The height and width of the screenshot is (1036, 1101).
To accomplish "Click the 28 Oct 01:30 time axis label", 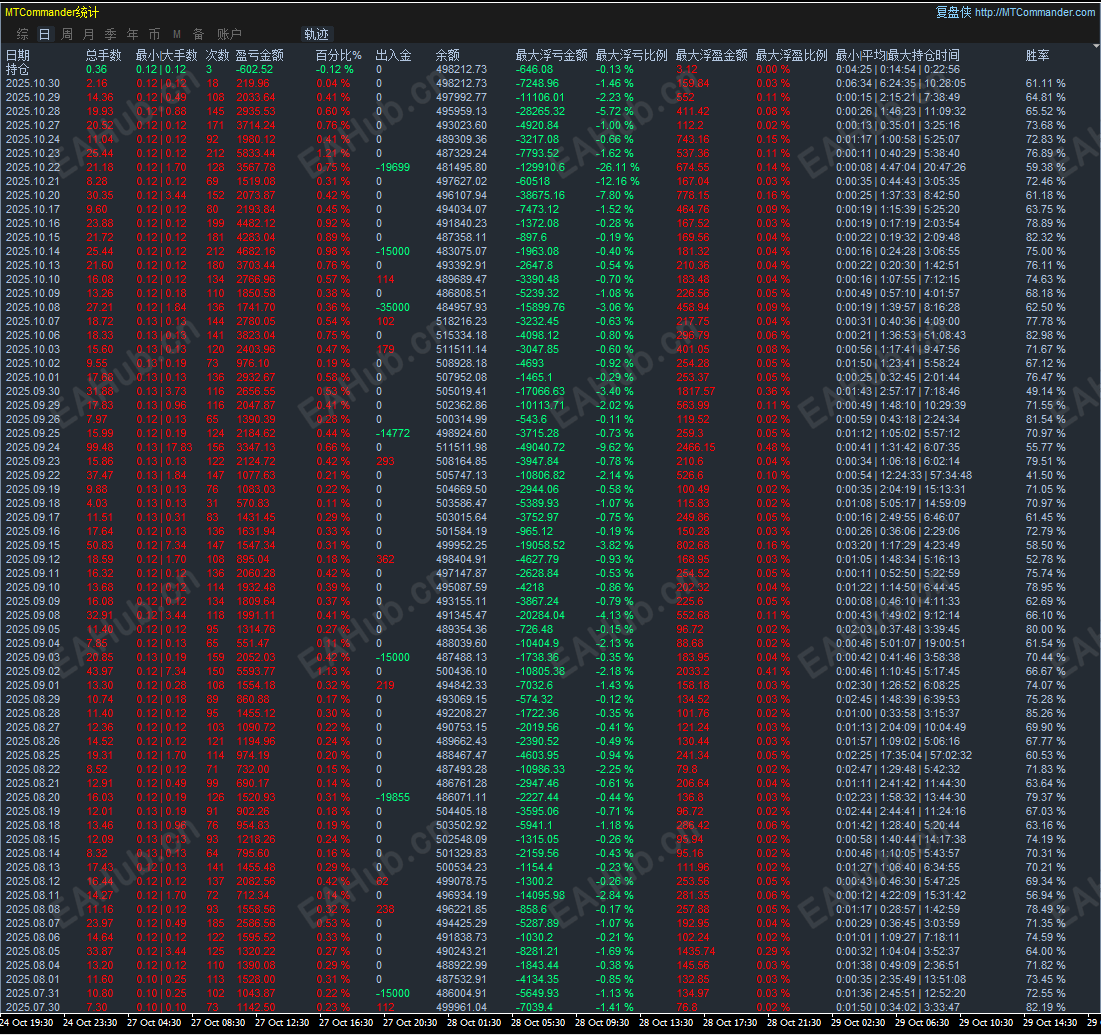I will 474,1023.
